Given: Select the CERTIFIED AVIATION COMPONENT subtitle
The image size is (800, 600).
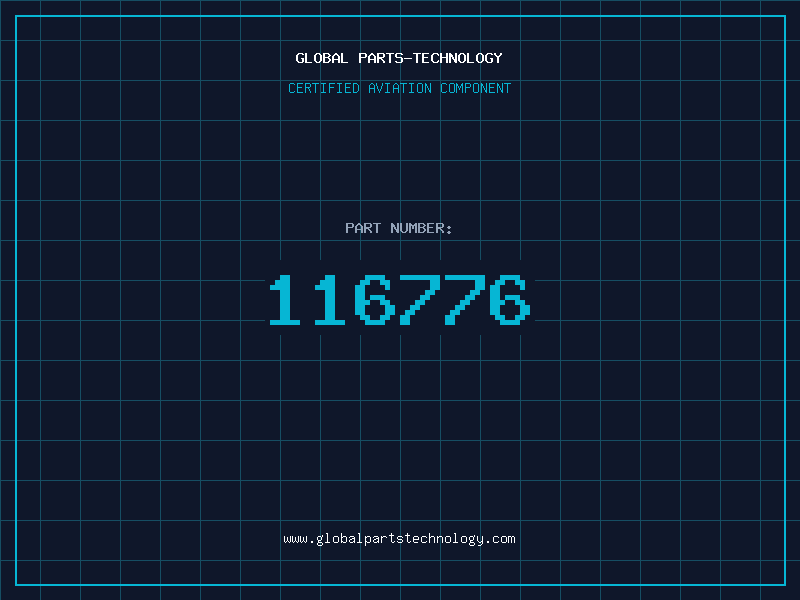Looking at the screenshot, I should coord(399,88).
